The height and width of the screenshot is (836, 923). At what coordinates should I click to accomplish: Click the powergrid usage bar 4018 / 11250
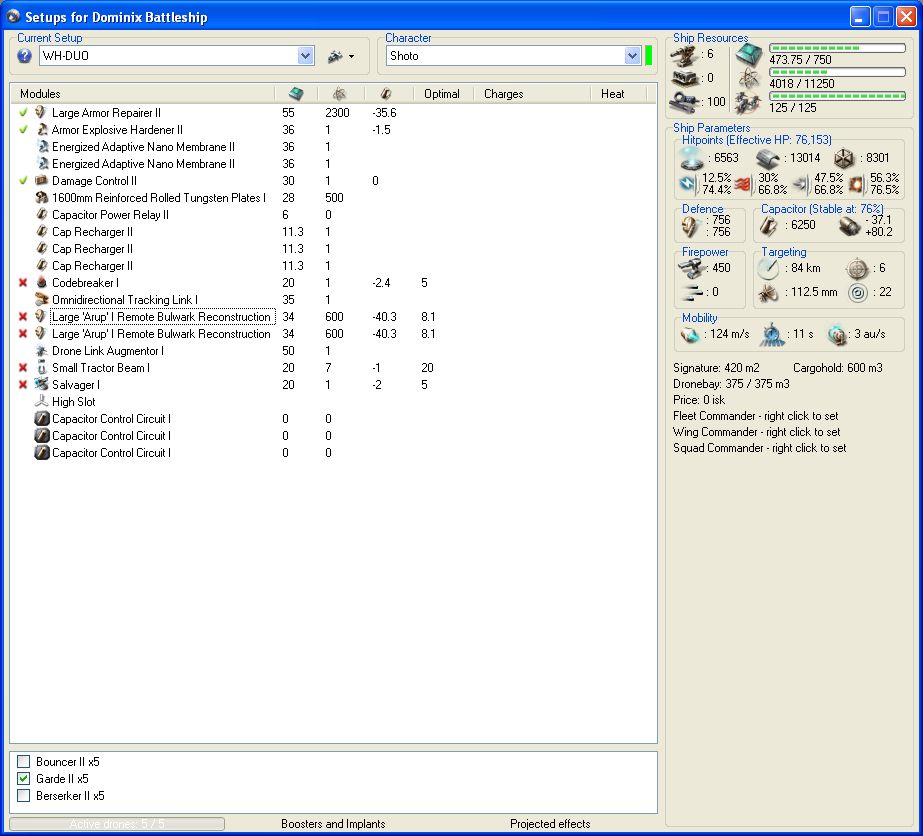[x=837, y=72]
